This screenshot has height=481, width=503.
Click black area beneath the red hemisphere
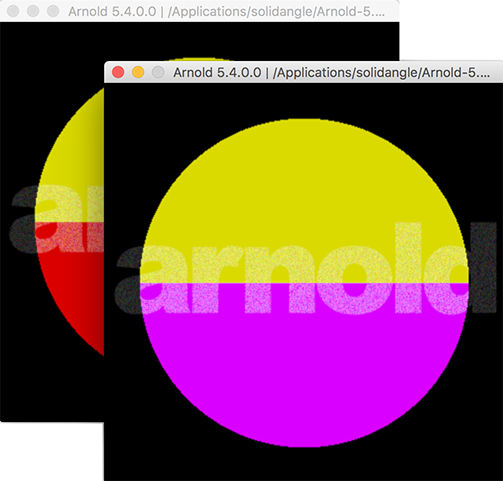tap(52, 390)
